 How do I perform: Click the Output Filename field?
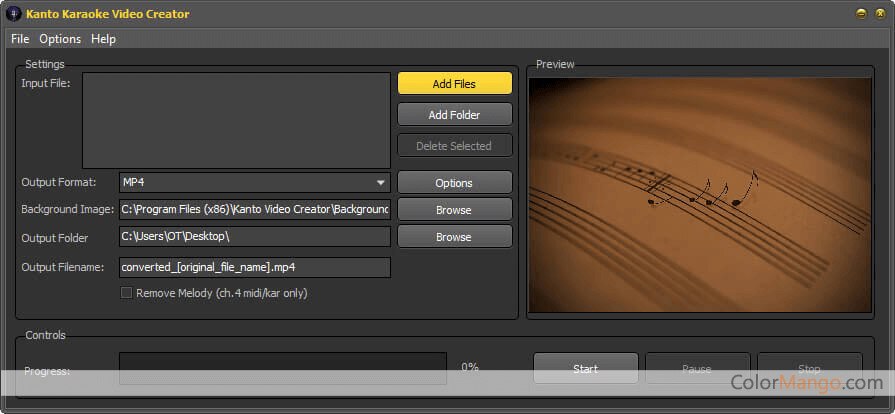coord(255,267)
